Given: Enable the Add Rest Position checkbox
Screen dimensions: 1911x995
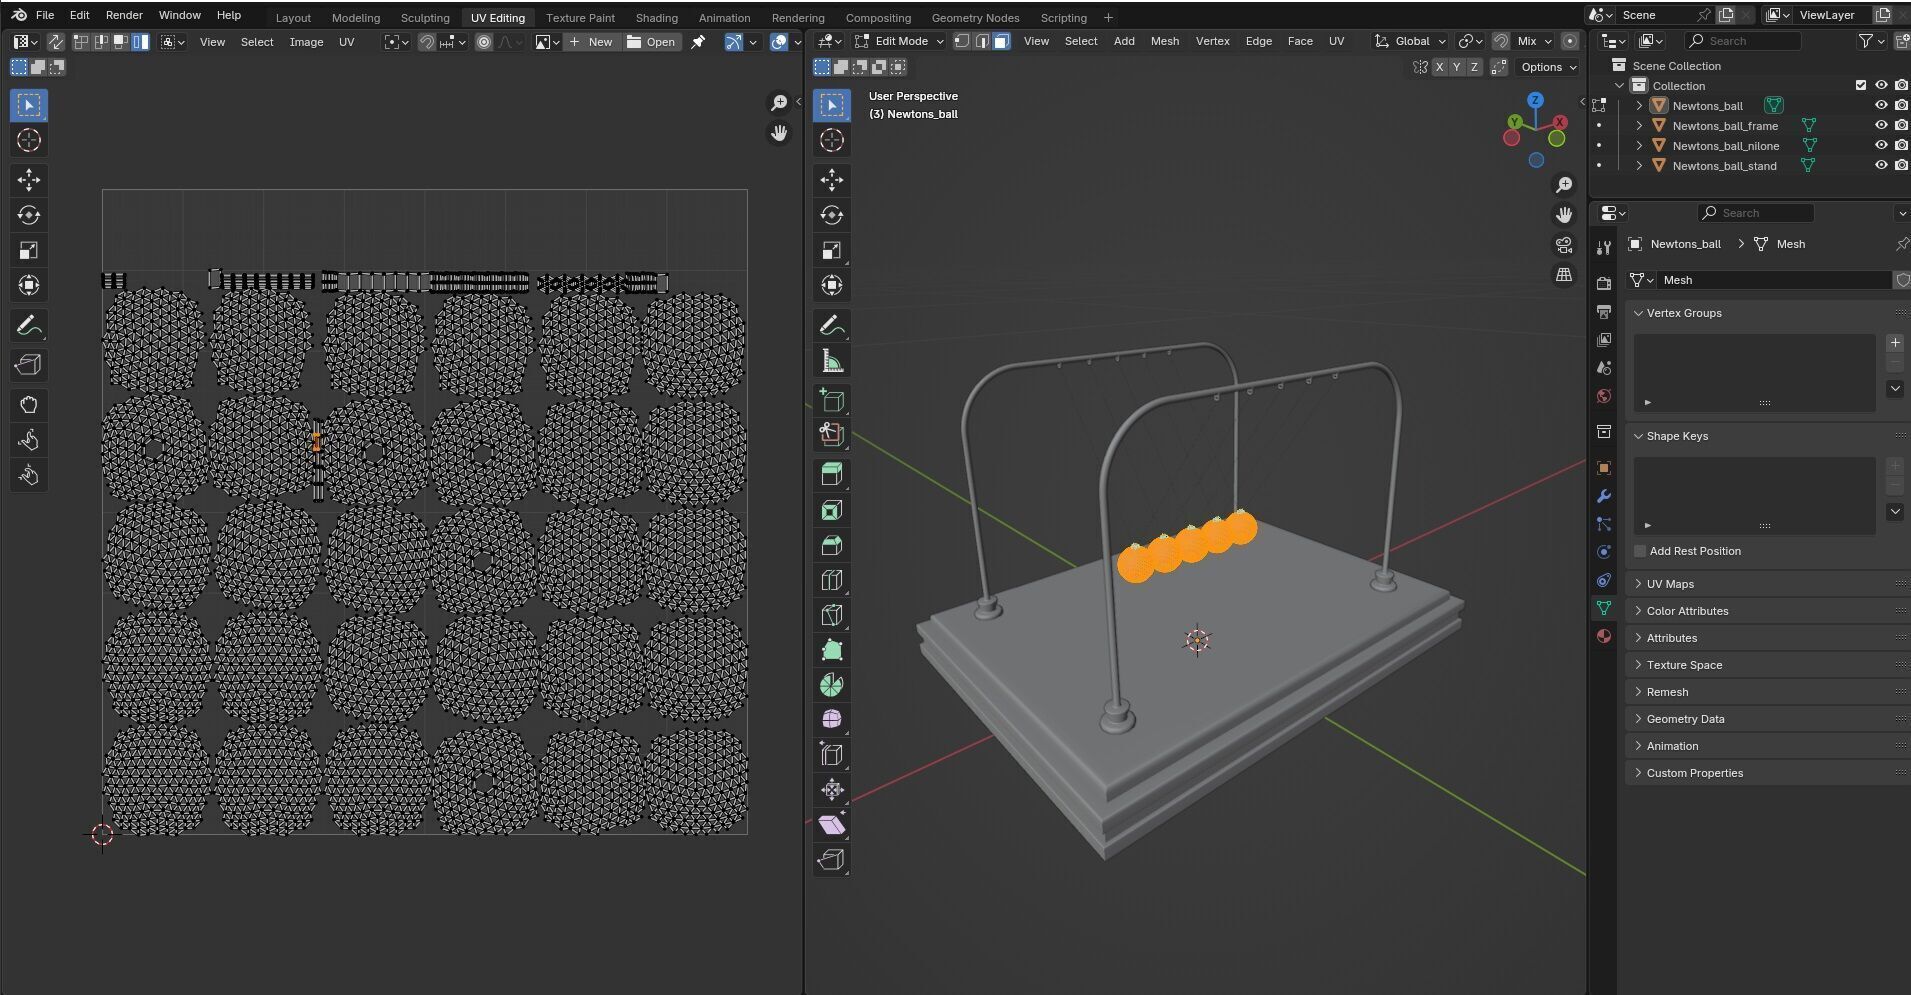Looking at the screenshot, I should (x=1640, y=551).
